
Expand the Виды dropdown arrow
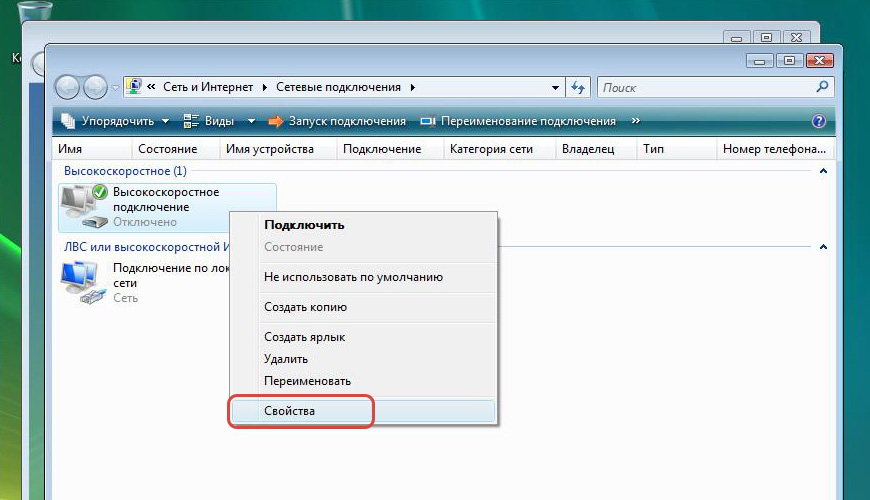(x=251, y=121)
